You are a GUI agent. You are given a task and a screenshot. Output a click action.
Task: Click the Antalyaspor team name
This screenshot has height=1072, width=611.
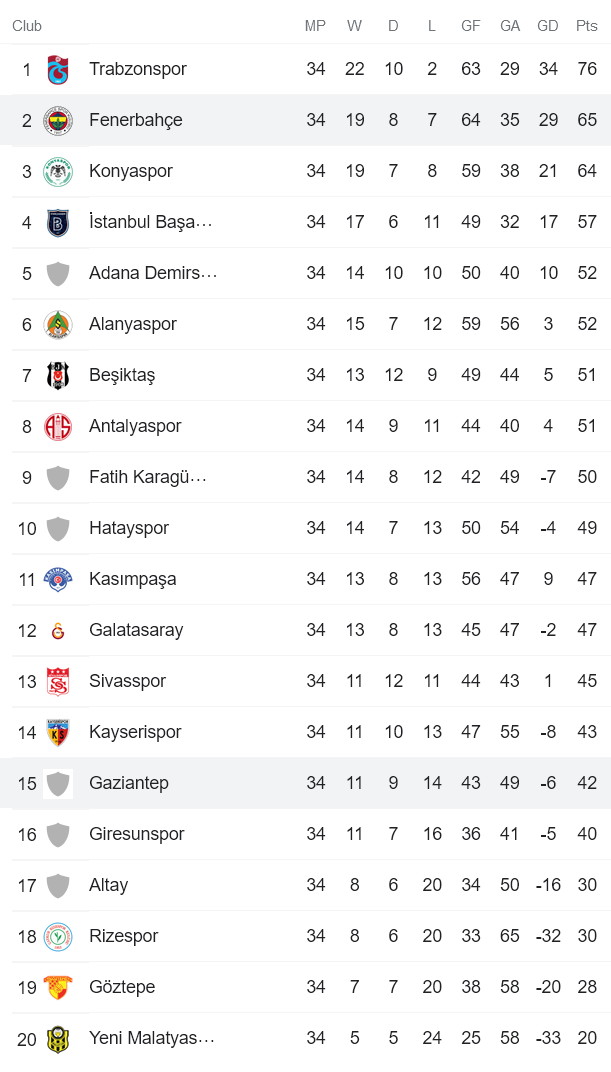(134, 426)
